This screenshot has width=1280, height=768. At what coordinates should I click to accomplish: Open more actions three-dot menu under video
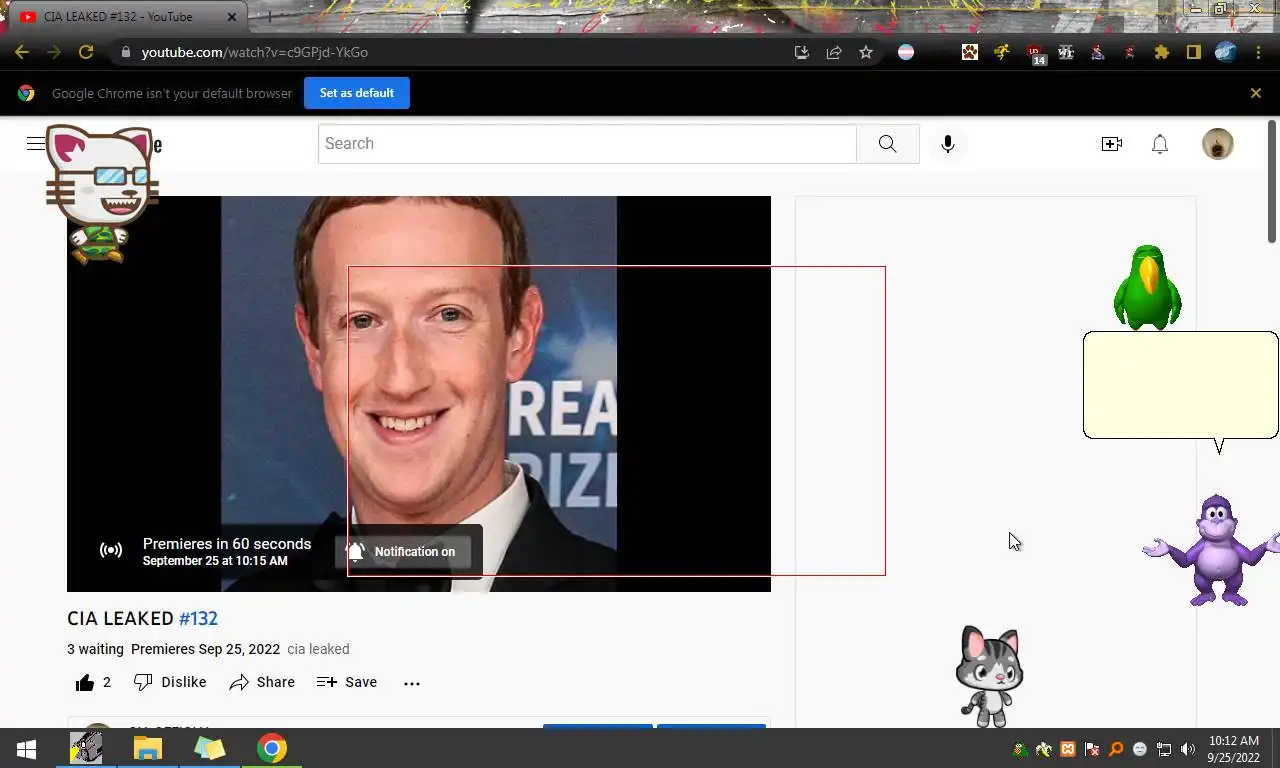tap(412, 683)
